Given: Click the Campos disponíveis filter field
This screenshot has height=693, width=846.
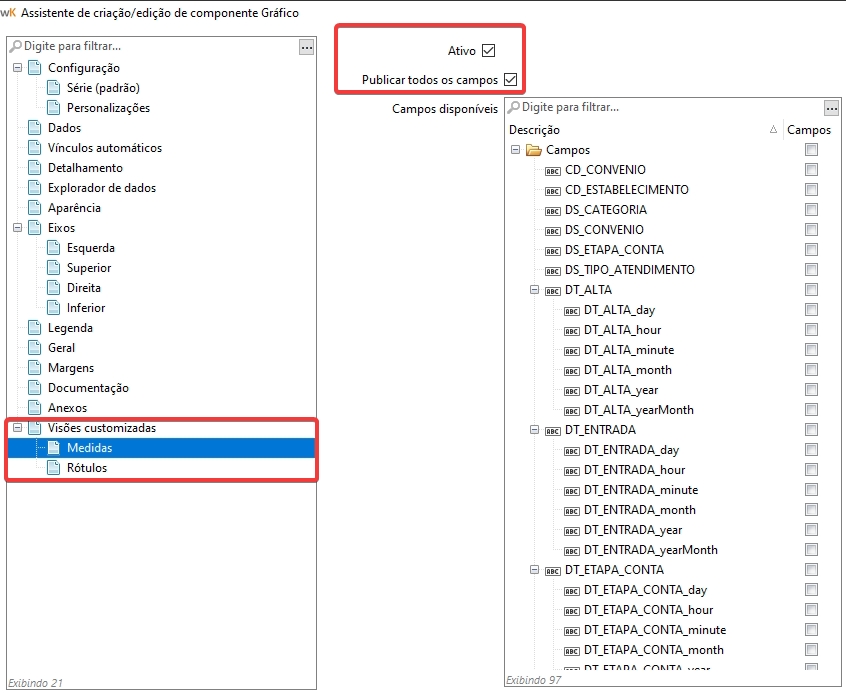Looking at the screenshot, I should pos(660,107).
